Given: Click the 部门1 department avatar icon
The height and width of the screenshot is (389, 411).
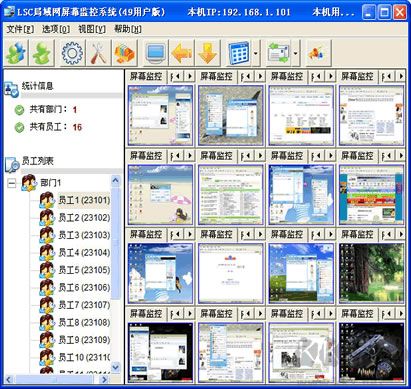Looking at the screenshot, I should point(29,183).
